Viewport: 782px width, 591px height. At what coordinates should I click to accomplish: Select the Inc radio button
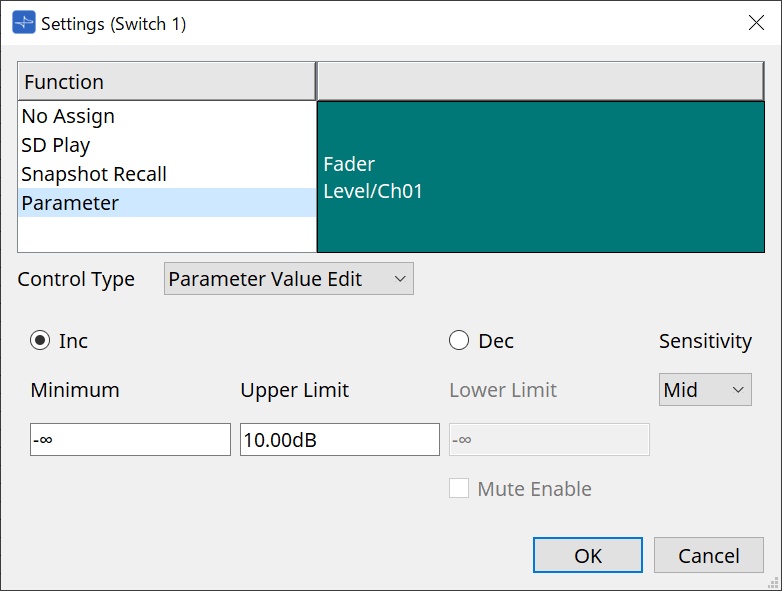(x=40, y=341)
